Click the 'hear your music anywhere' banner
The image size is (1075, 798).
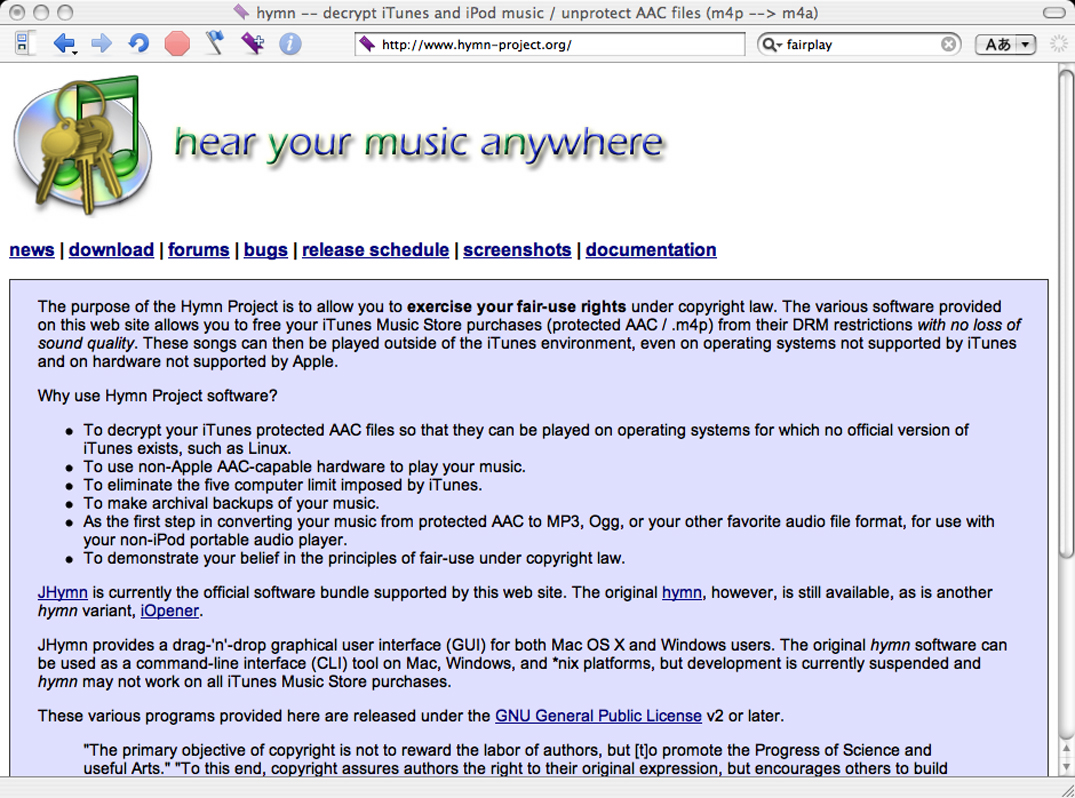click(418, 144)
